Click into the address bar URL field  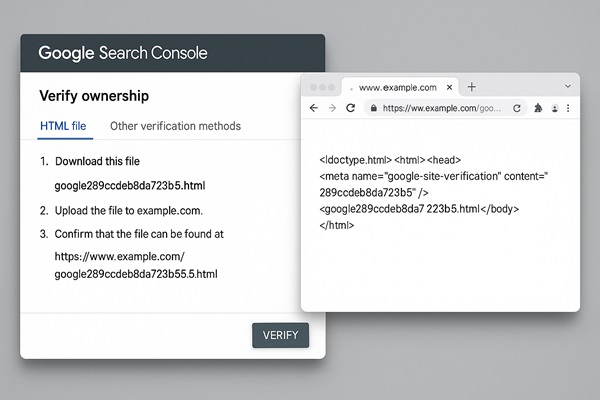click(440, 107)
